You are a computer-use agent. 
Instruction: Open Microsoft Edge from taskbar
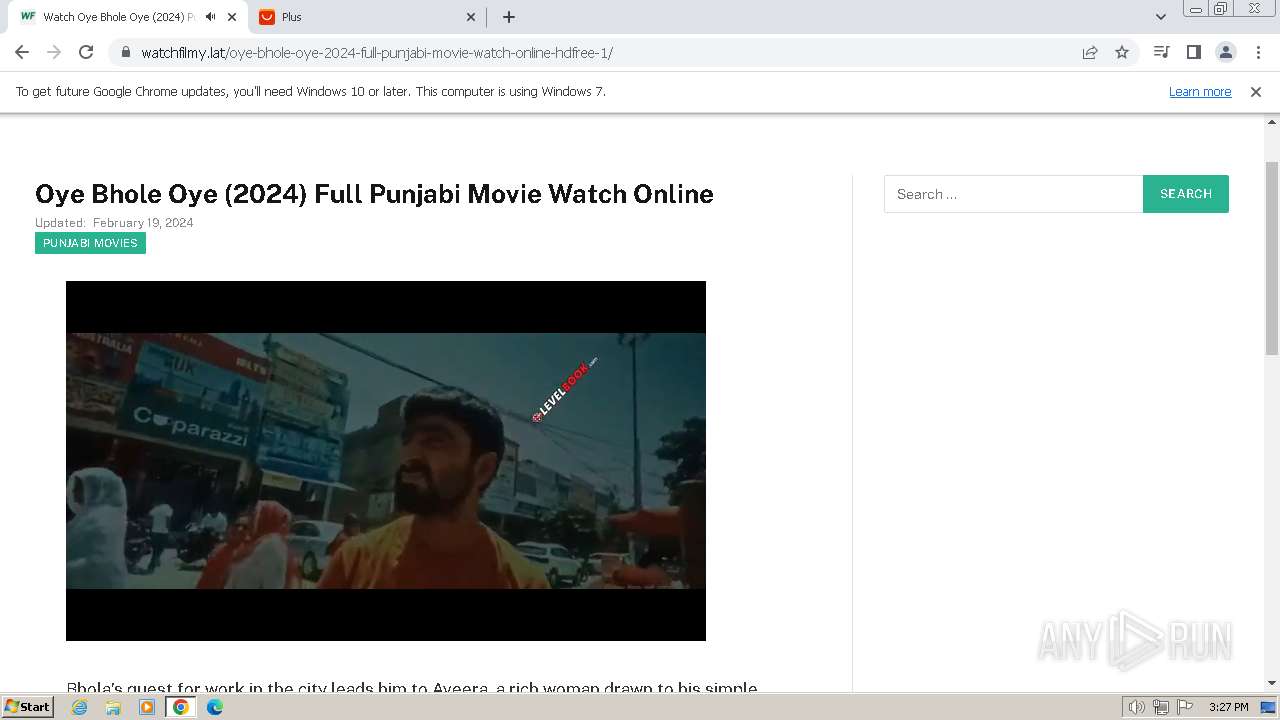click(215, 707)
